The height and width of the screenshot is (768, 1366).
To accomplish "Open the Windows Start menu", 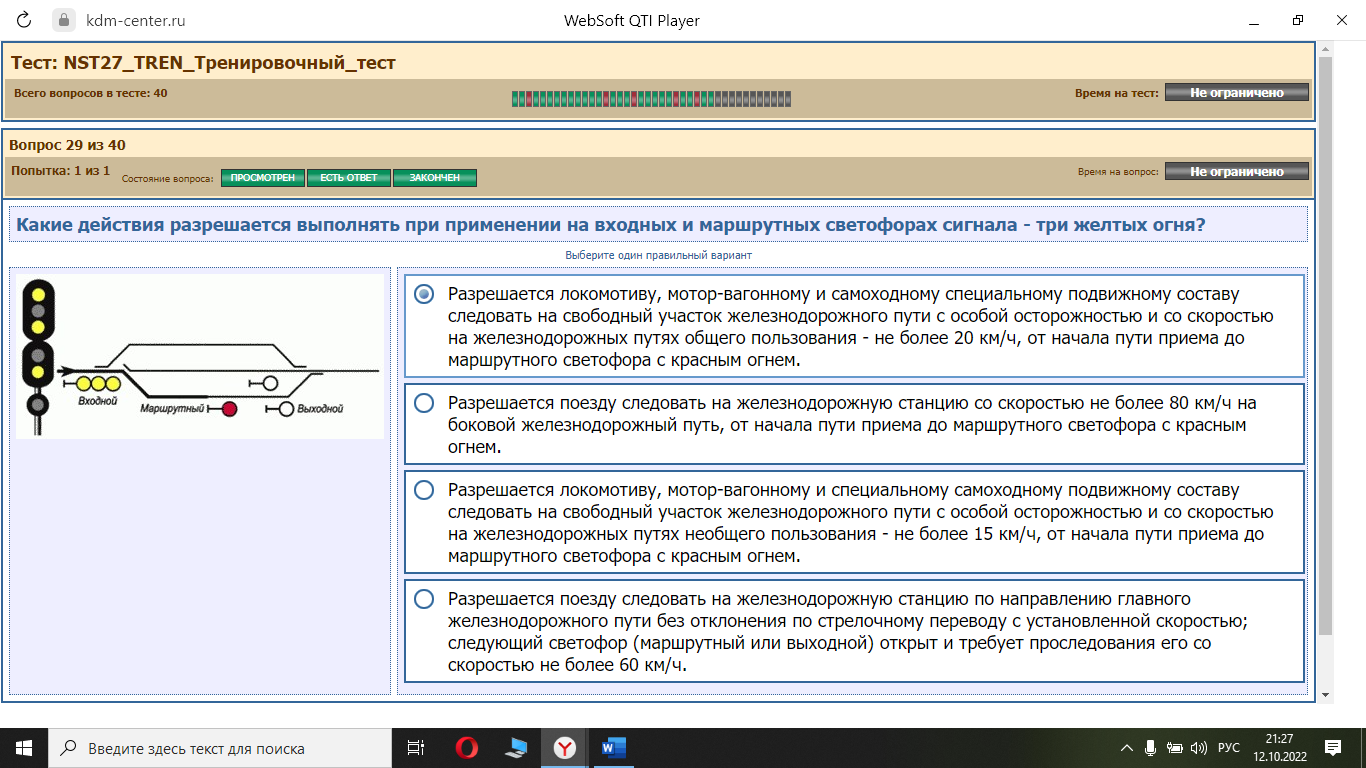I will [x=24, y=747].
